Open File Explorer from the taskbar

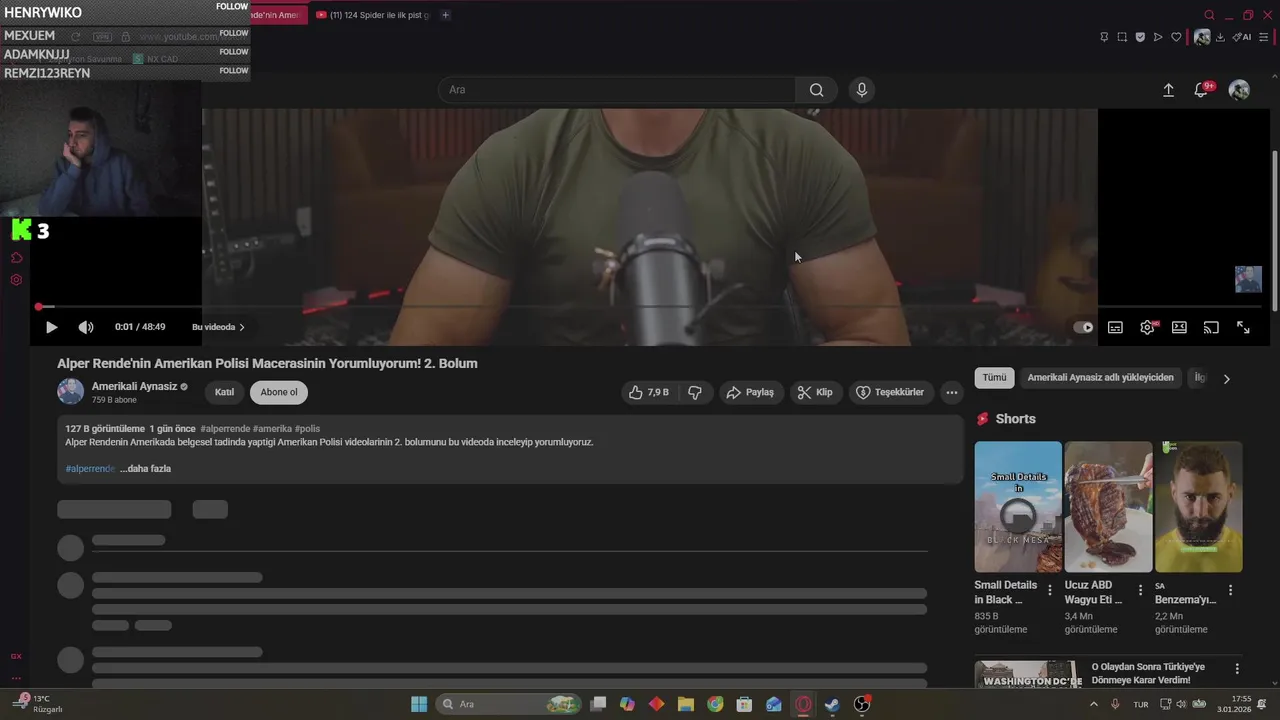coord(686,704)
